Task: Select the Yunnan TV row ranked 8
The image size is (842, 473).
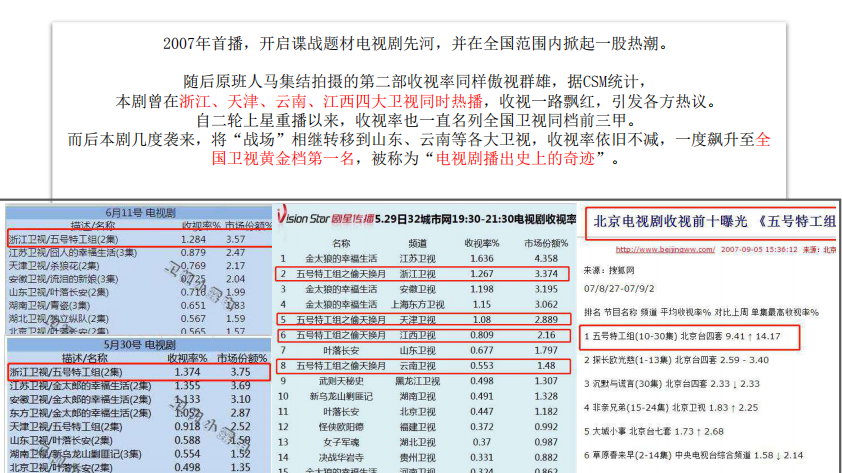Action: pyautogui.click(x=422, y=366)
